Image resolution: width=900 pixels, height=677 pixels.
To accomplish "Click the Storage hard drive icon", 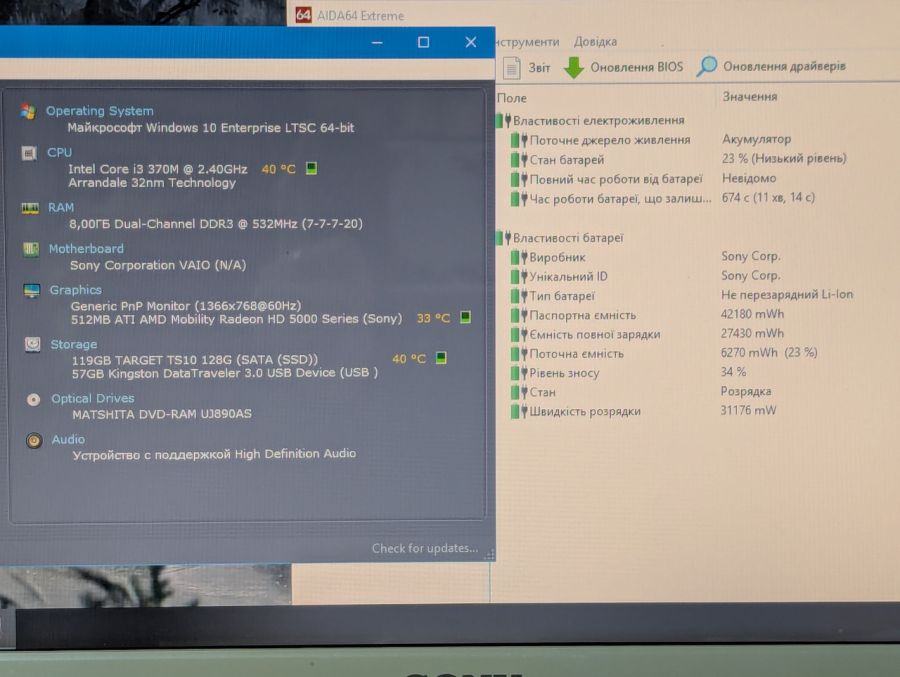I will click(x=33, y=345).
